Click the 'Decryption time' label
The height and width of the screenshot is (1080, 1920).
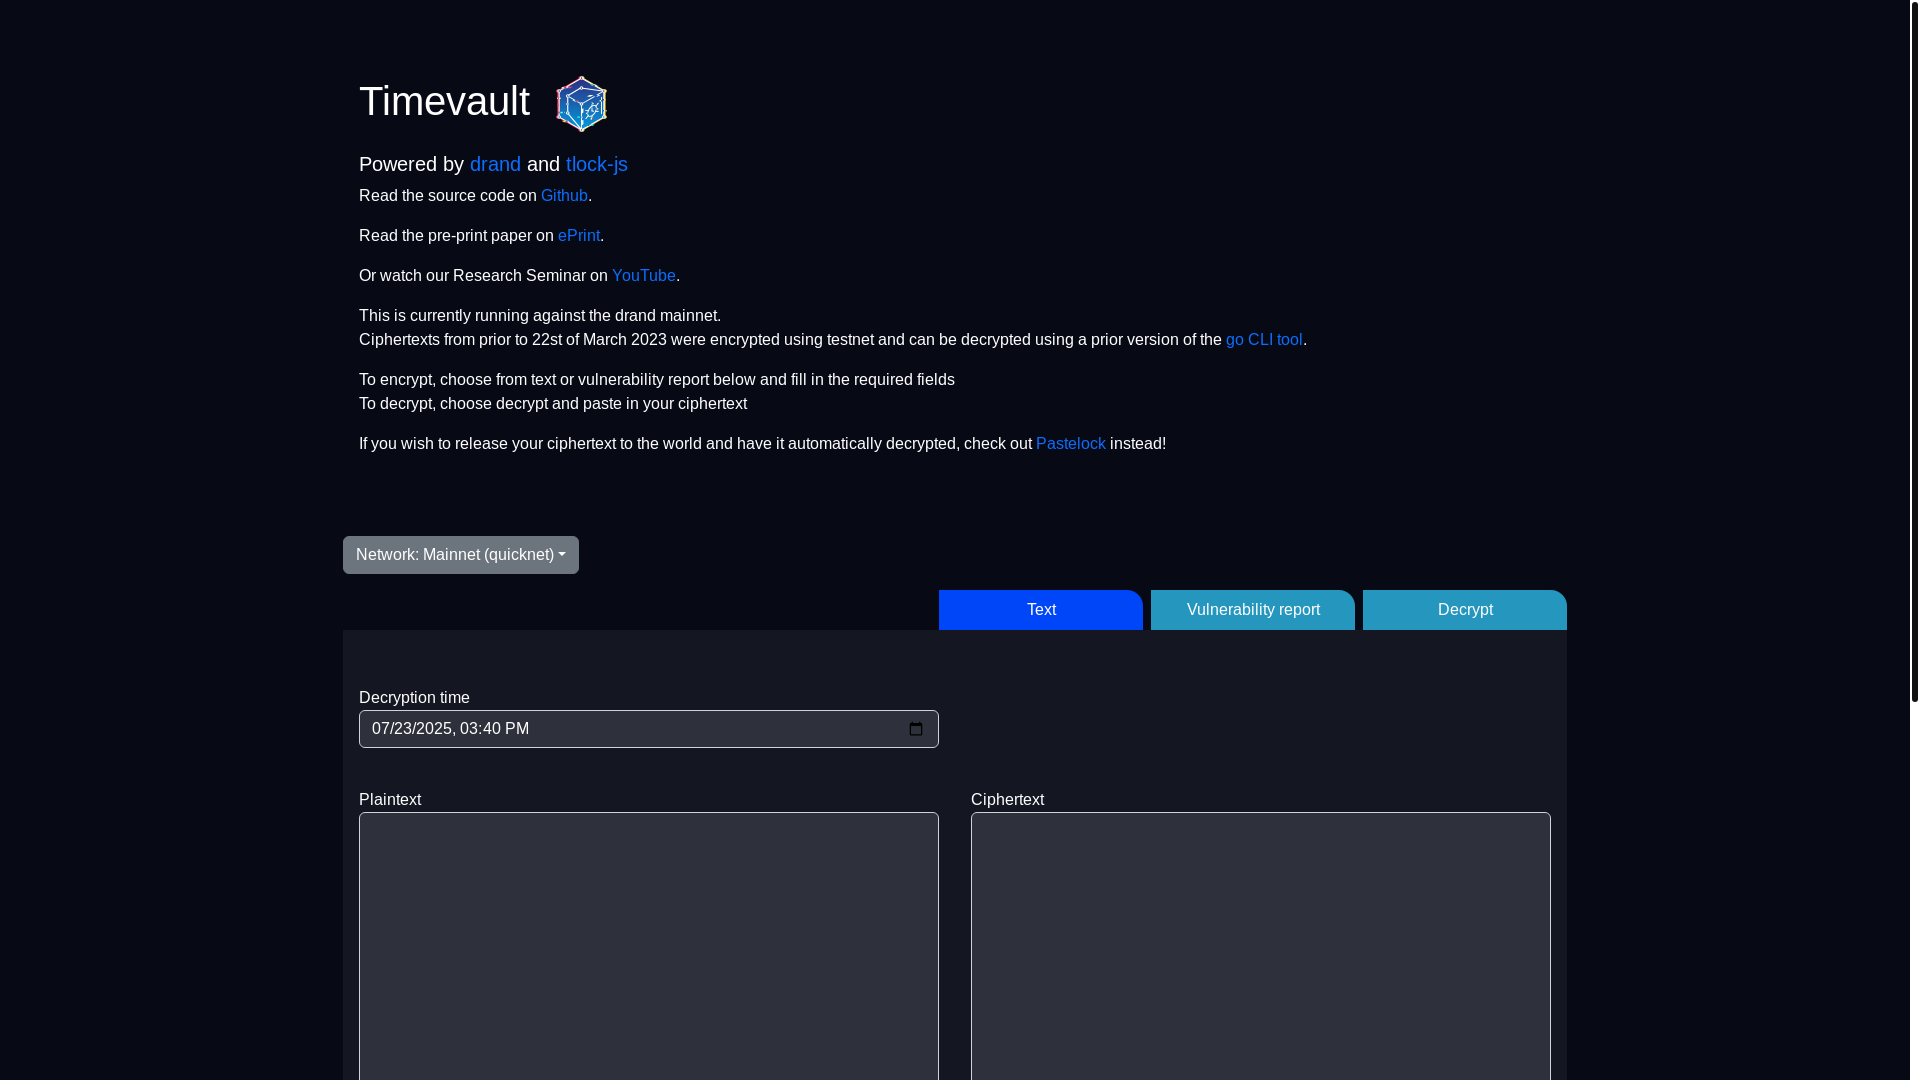(414, 698)
